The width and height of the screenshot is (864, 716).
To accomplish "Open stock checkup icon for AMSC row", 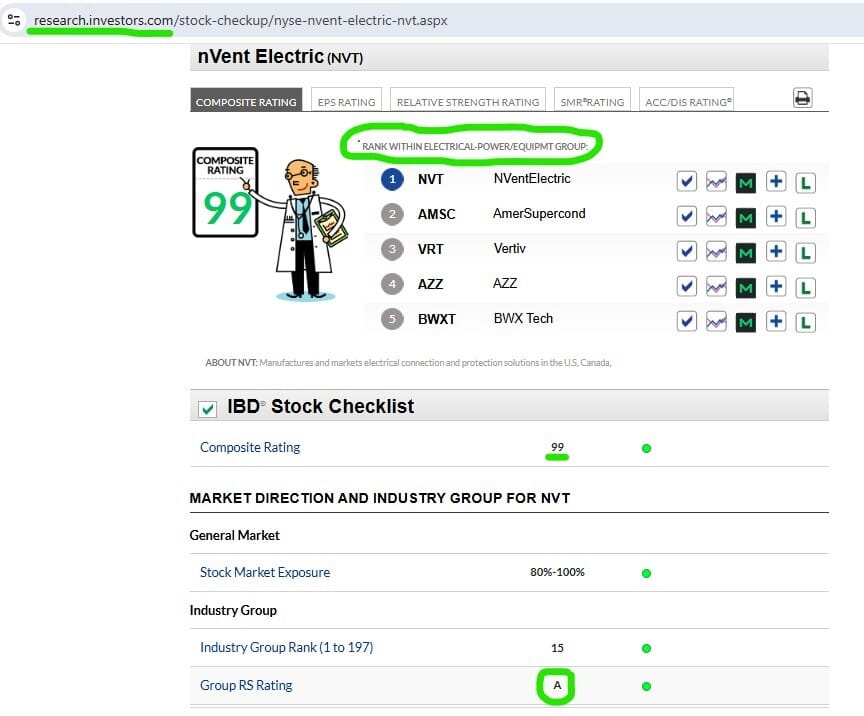I will pos(687,216).
